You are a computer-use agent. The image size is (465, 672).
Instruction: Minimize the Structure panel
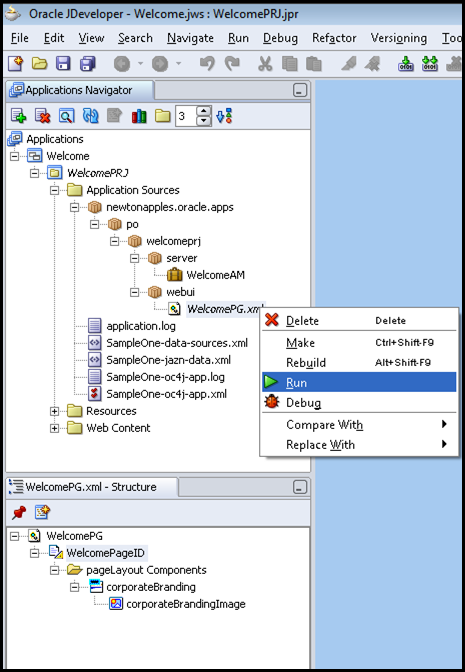[x=300, y=487]
